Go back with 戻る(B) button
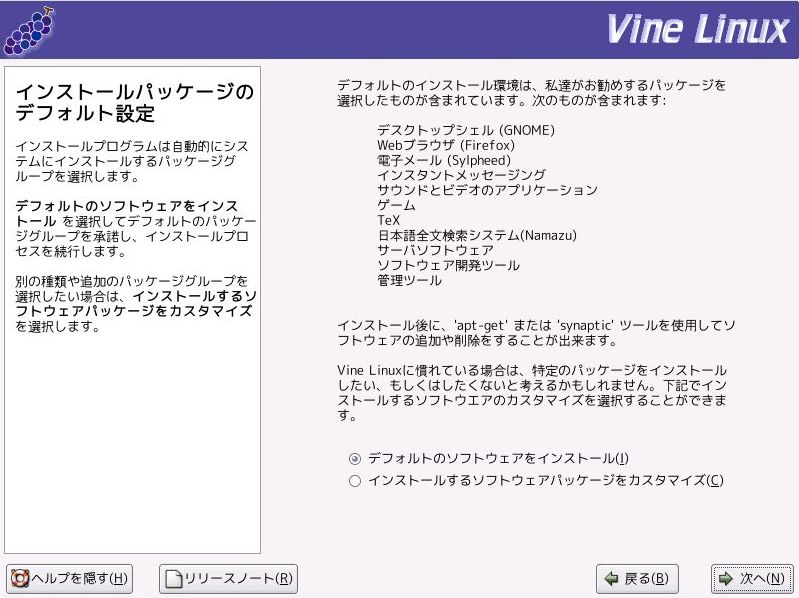Viewport: 799px width, 598px height. [637, 579]
